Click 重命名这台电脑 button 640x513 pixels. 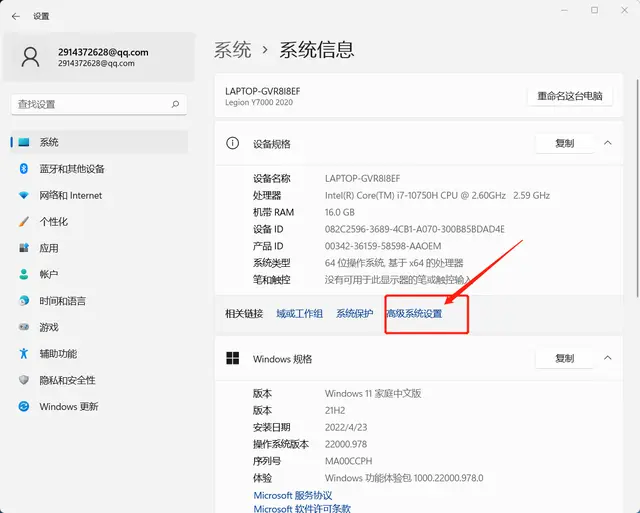(570, 96)
